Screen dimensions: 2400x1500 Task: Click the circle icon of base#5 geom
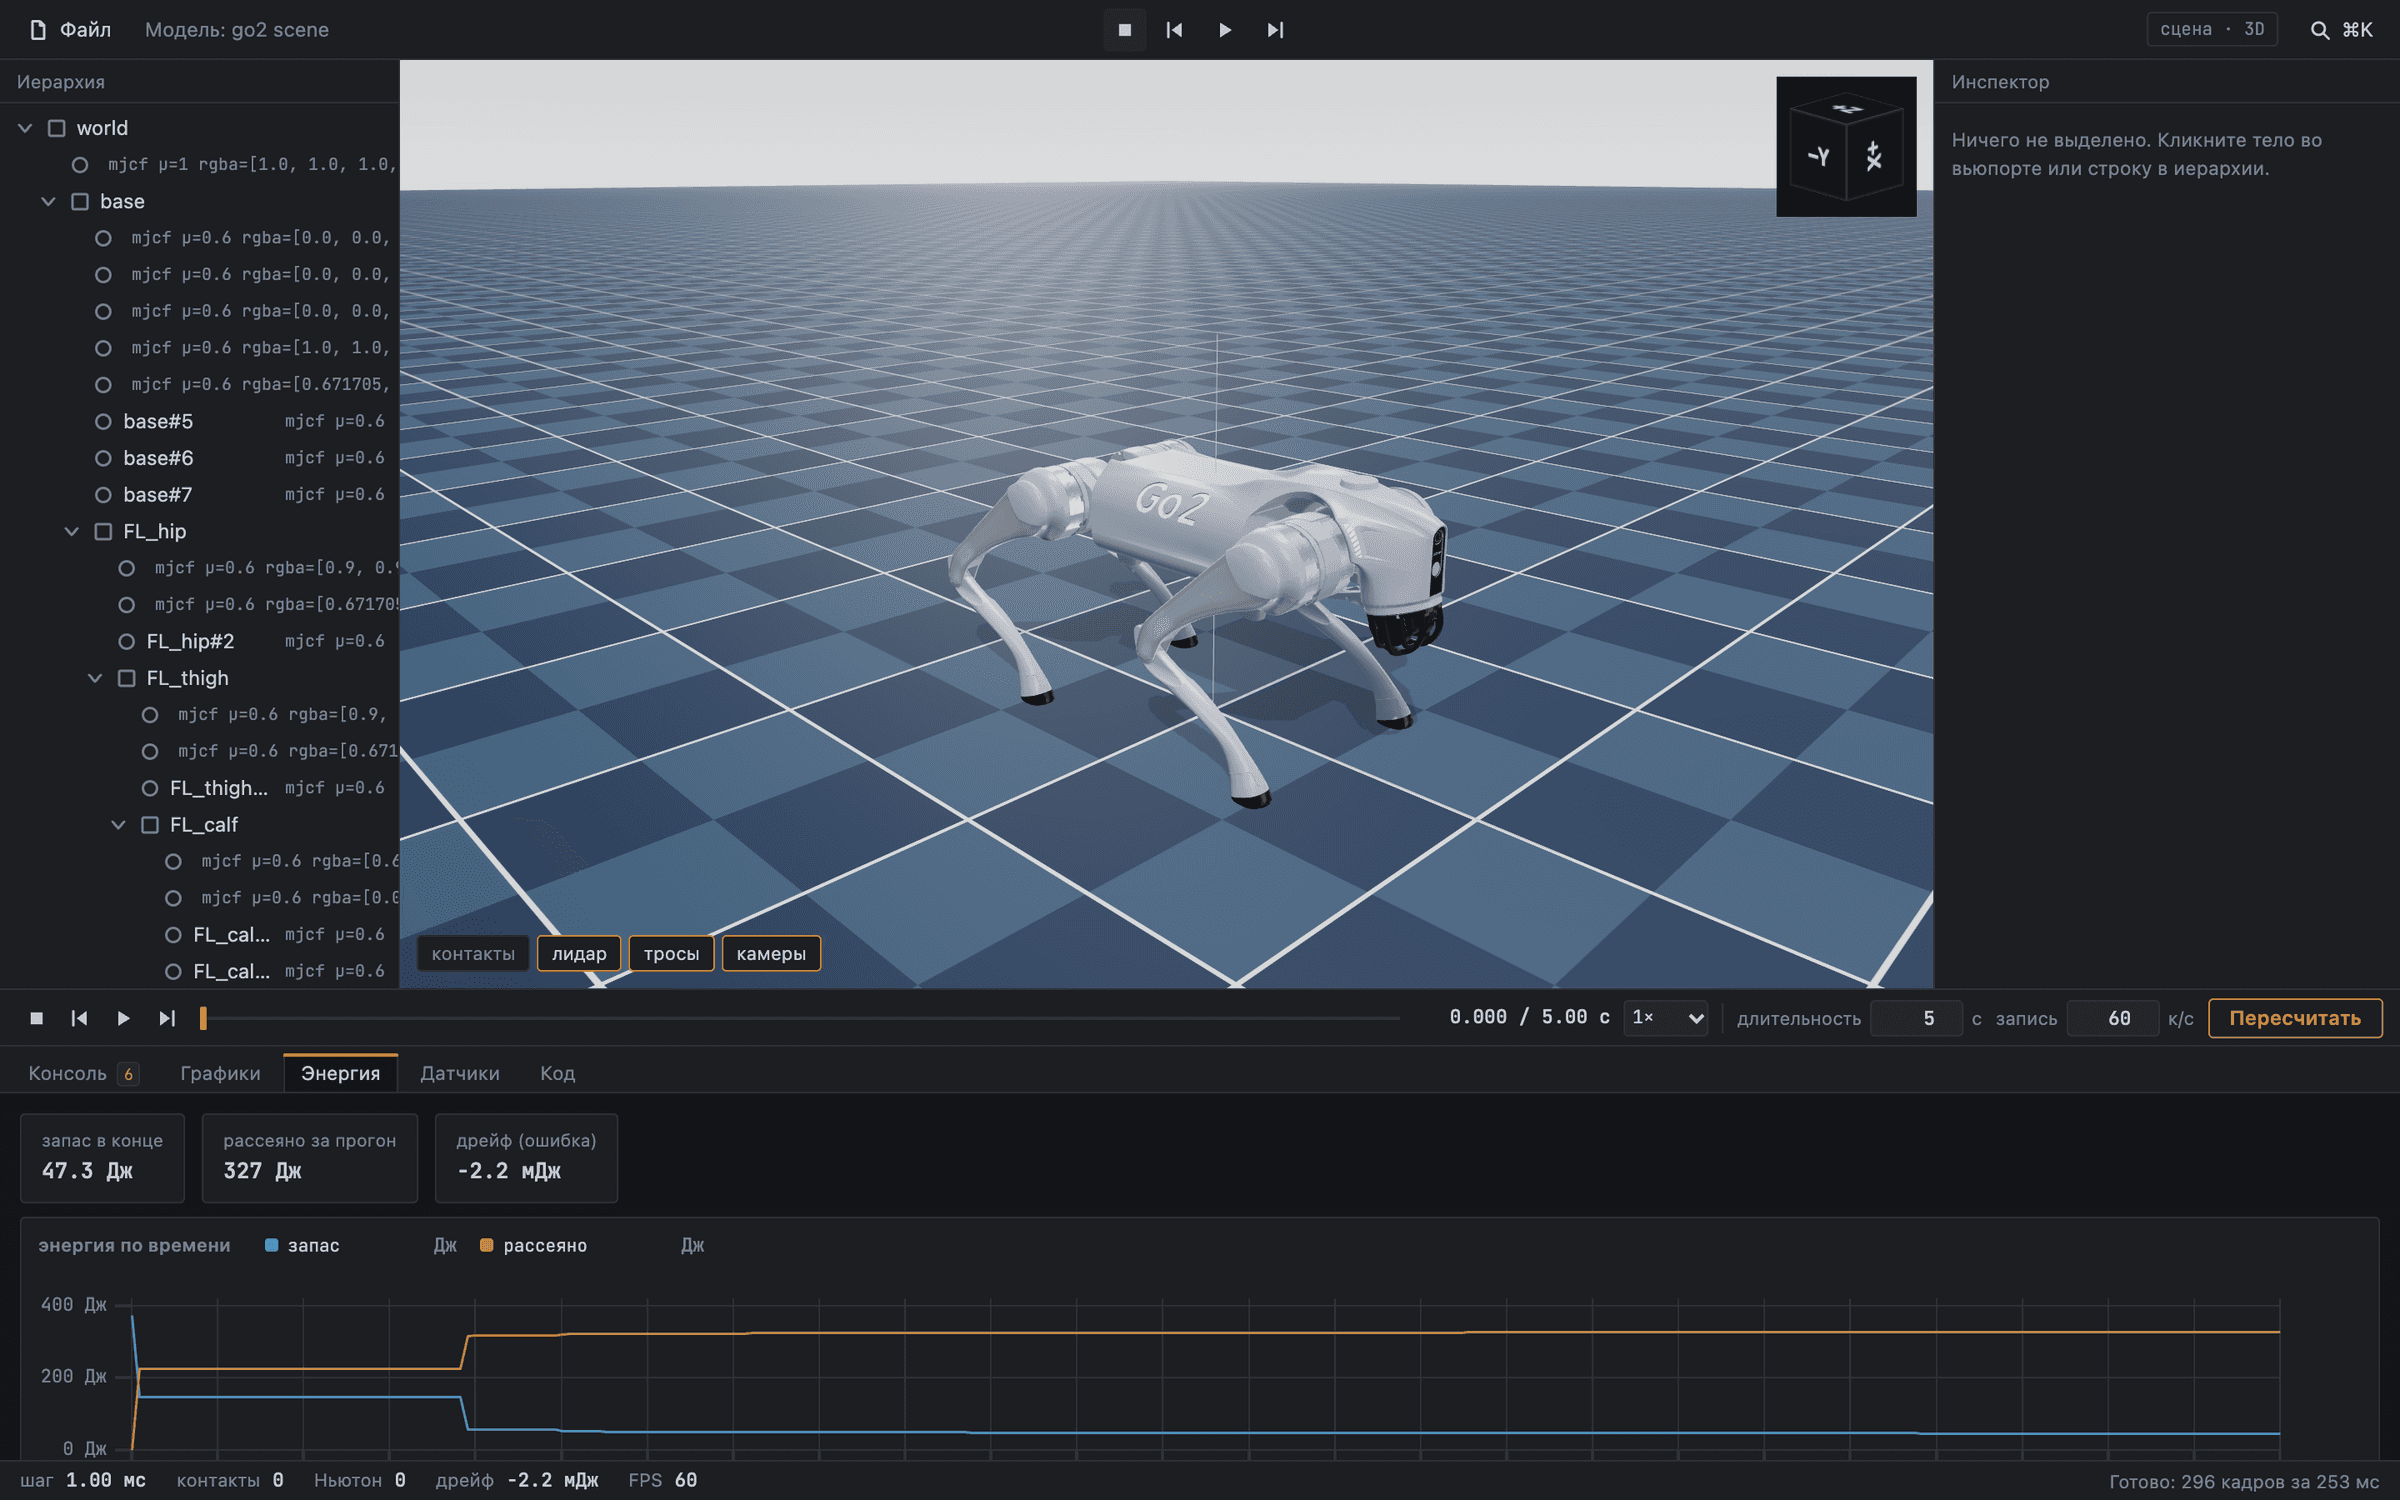(103, 422)
